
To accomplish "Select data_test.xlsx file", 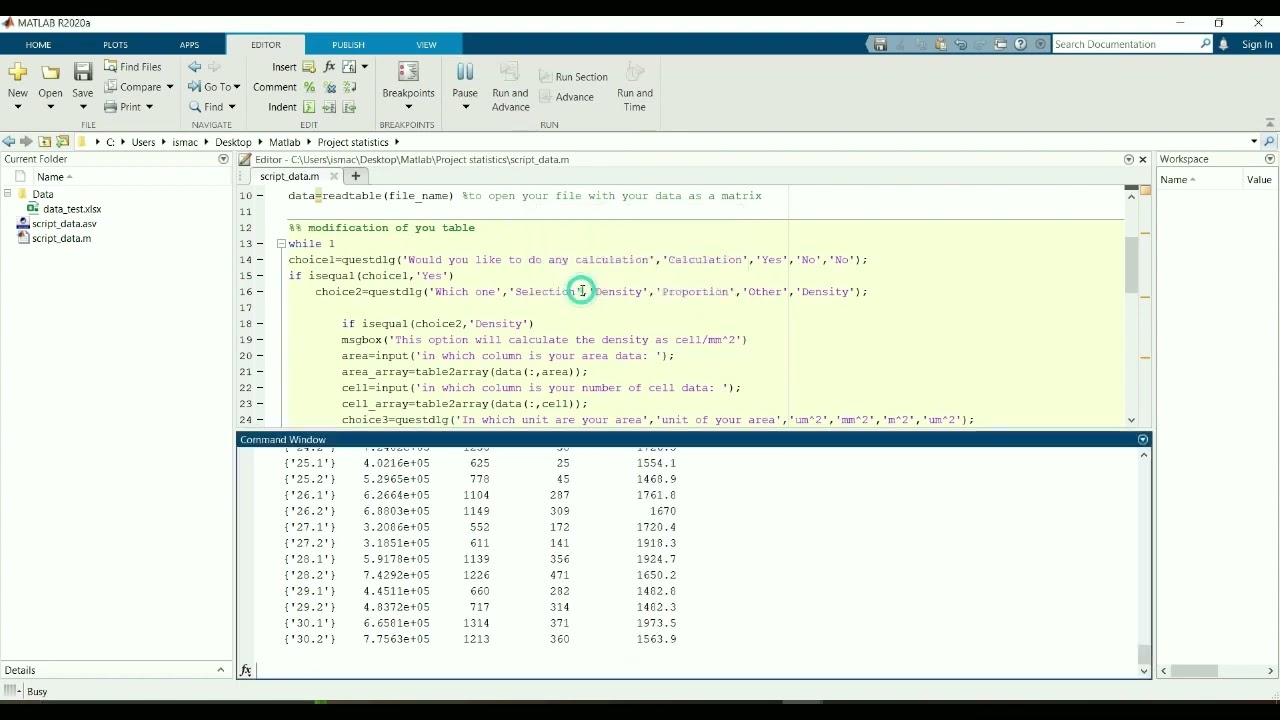I will pos(72,209).
